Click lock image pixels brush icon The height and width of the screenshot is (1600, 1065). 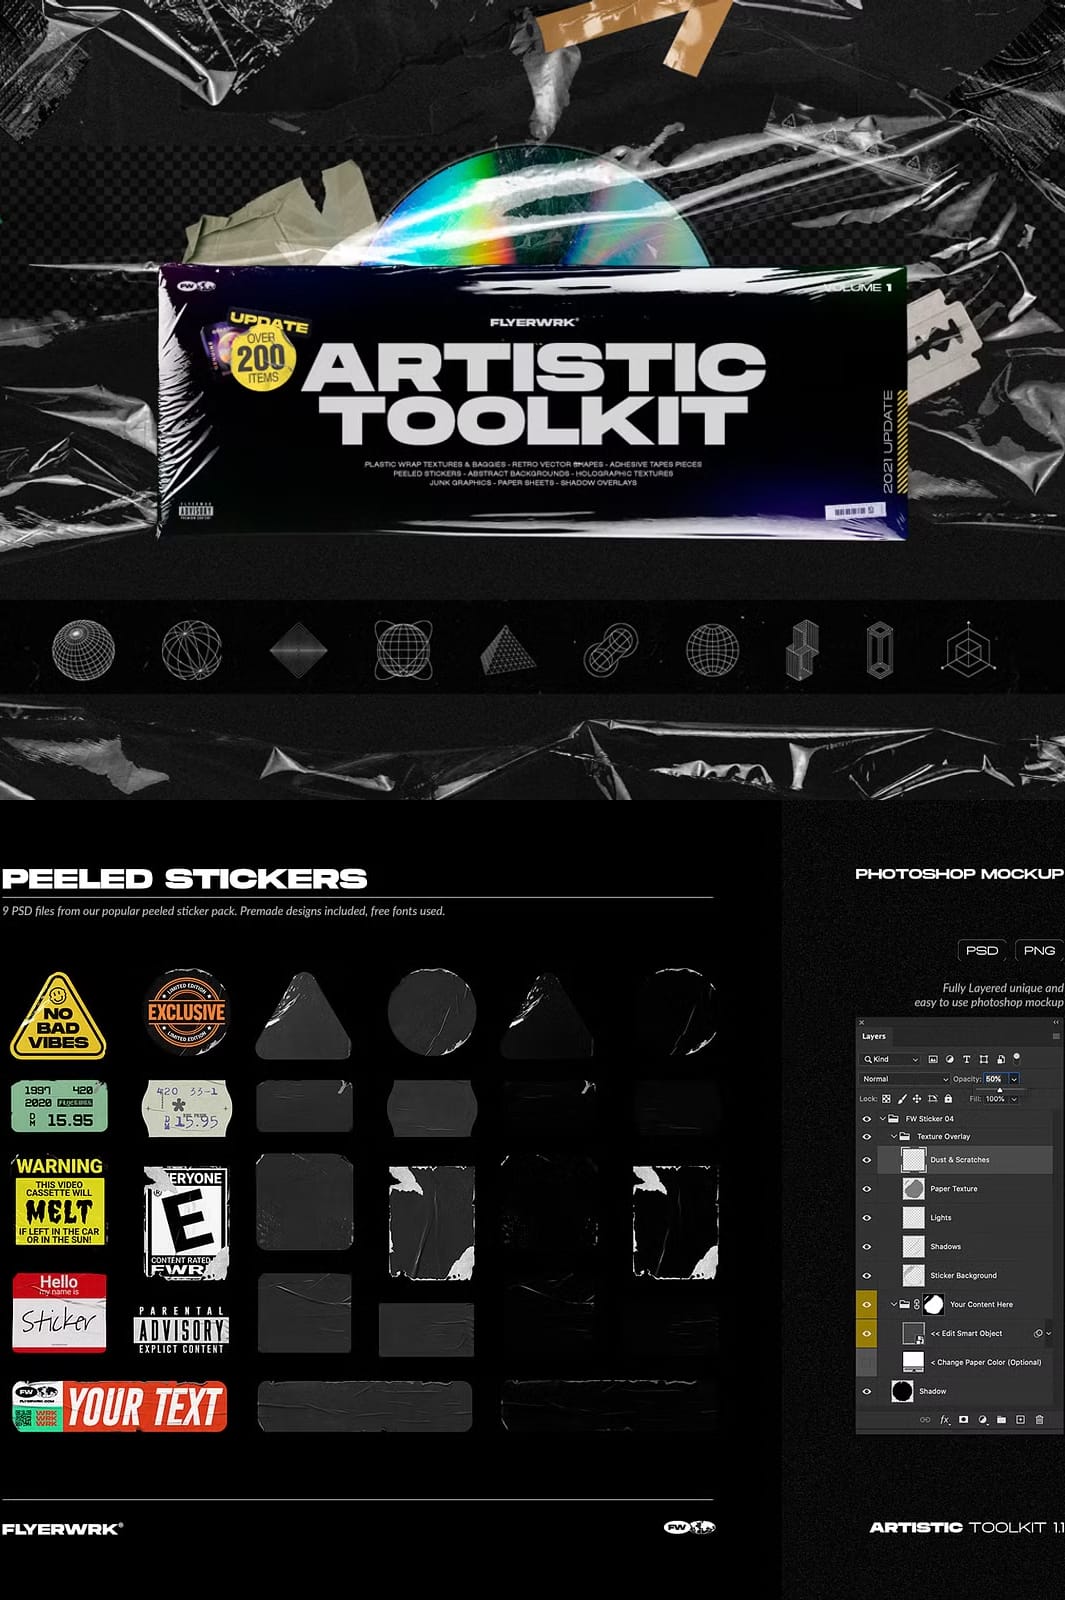pyautogui.click(x=902, y=1099)
